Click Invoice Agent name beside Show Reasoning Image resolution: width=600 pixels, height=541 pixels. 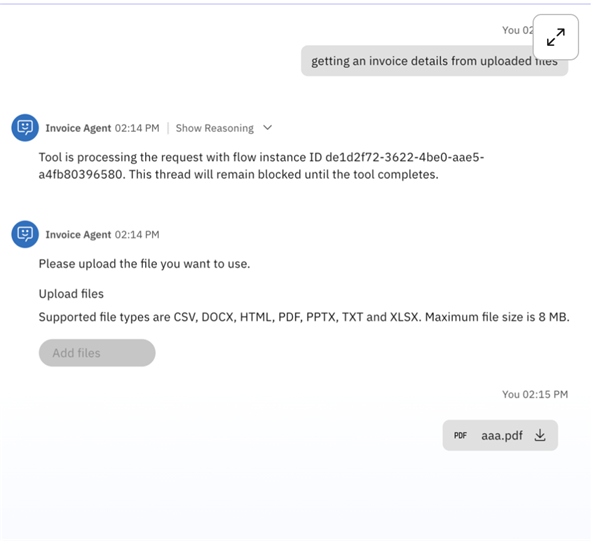click(78, 128)
